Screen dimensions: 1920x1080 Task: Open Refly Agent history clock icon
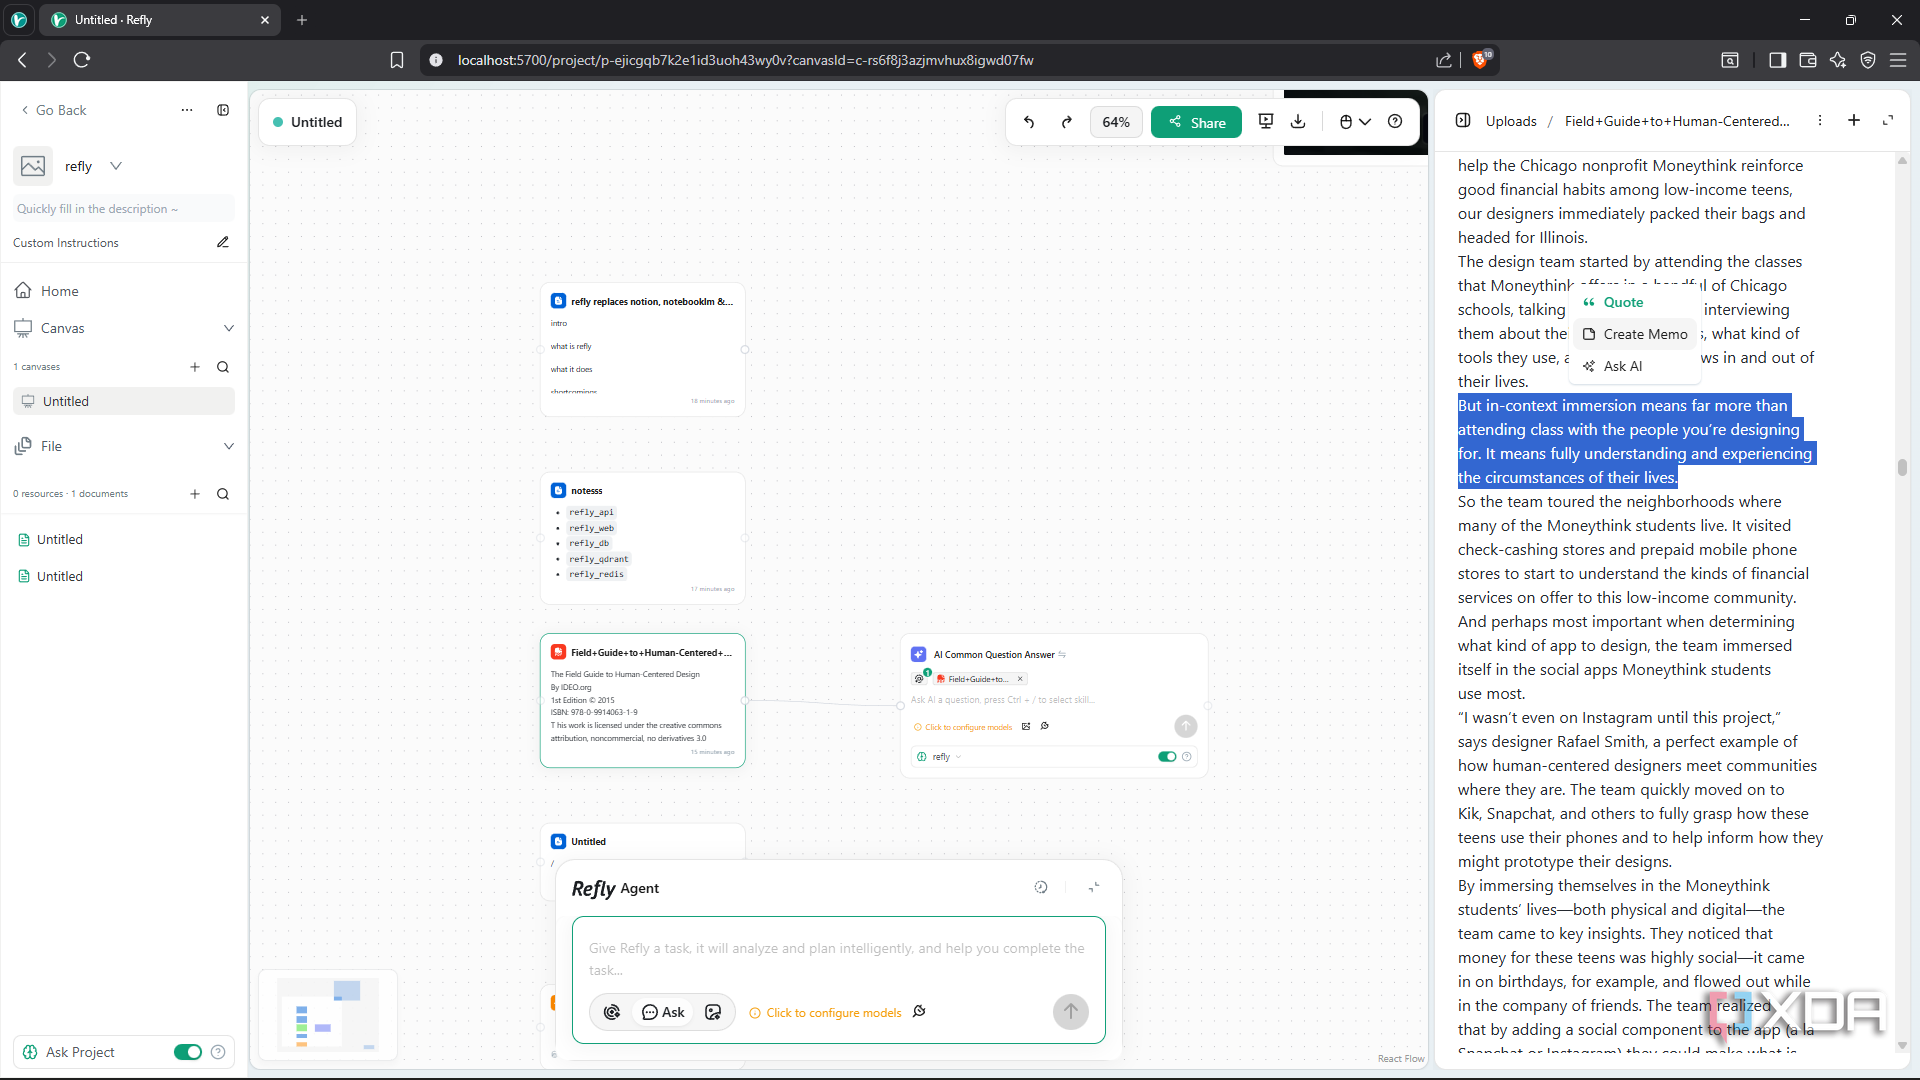[1041, 887]
